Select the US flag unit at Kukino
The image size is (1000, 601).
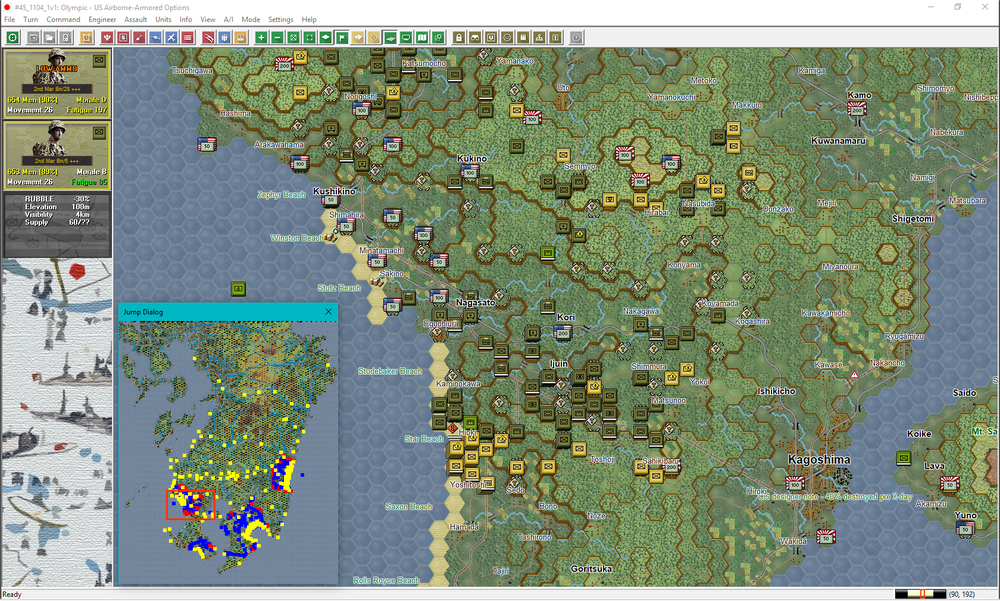(470, 172)
